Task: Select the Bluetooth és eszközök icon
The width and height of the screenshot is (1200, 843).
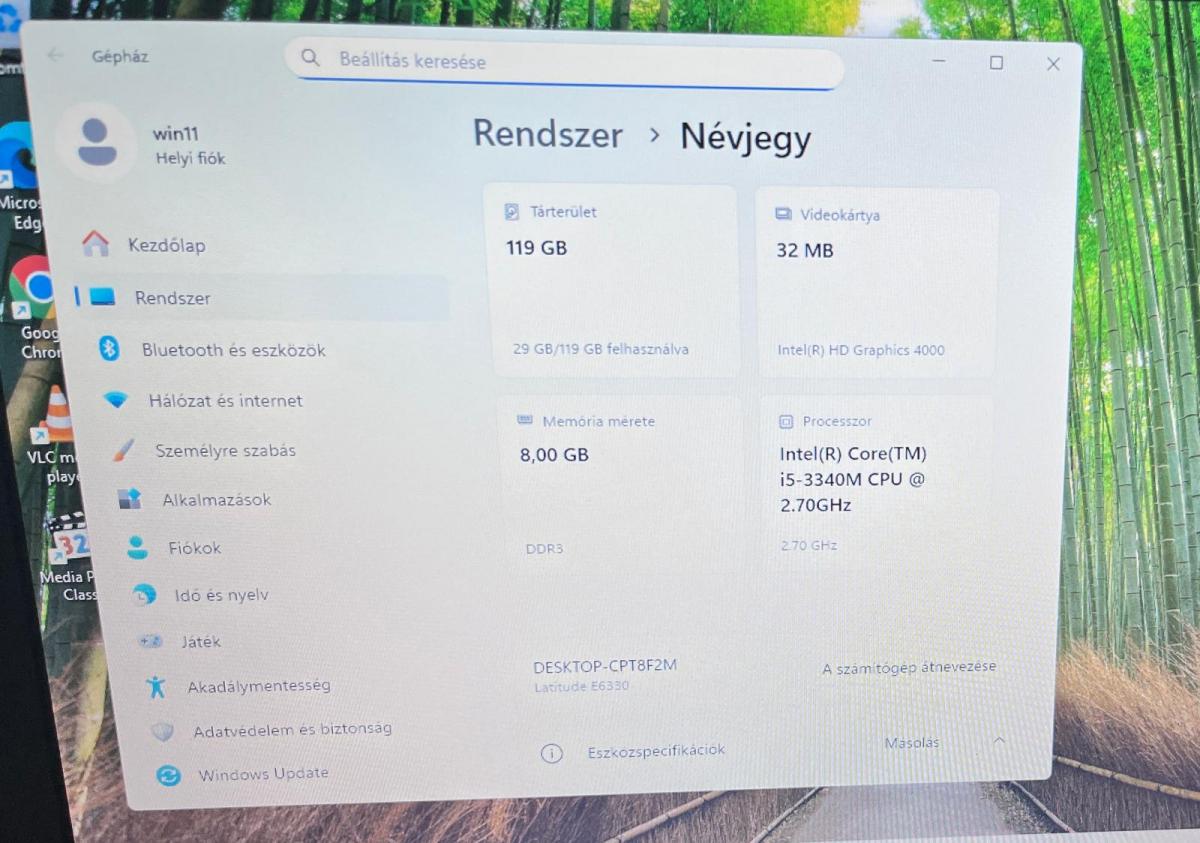Action: (x=109, y=349)
